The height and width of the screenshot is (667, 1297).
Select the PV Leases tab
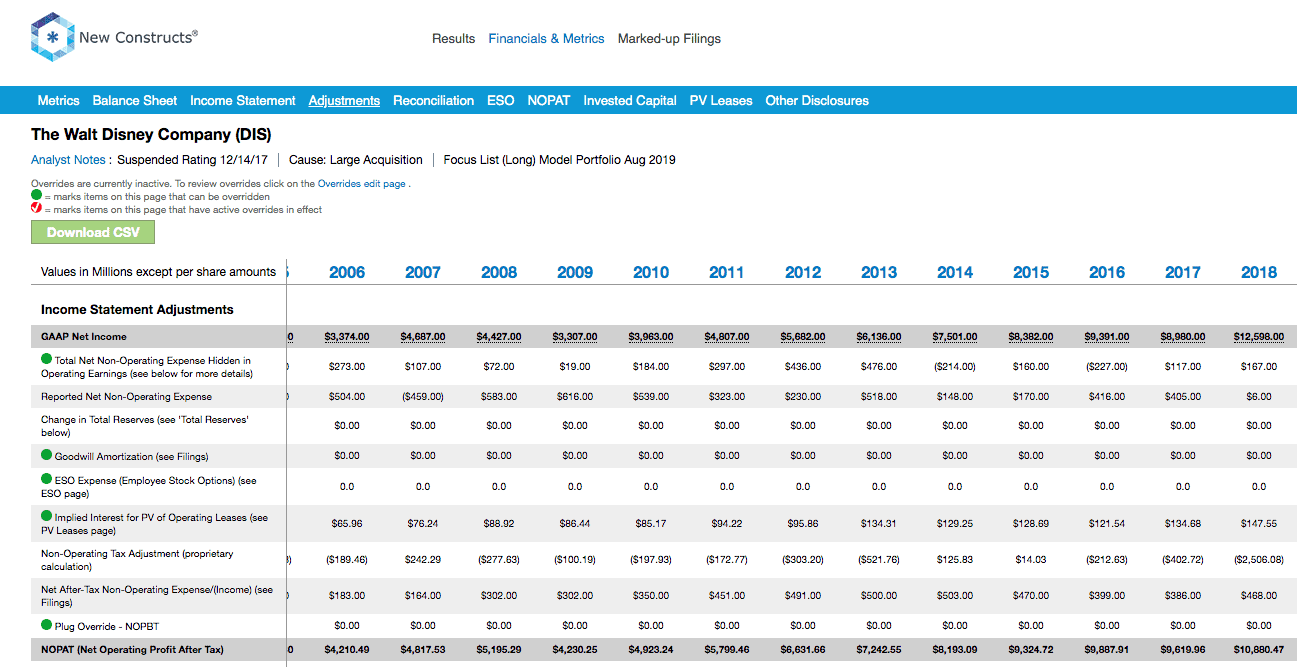click(721, 100)
